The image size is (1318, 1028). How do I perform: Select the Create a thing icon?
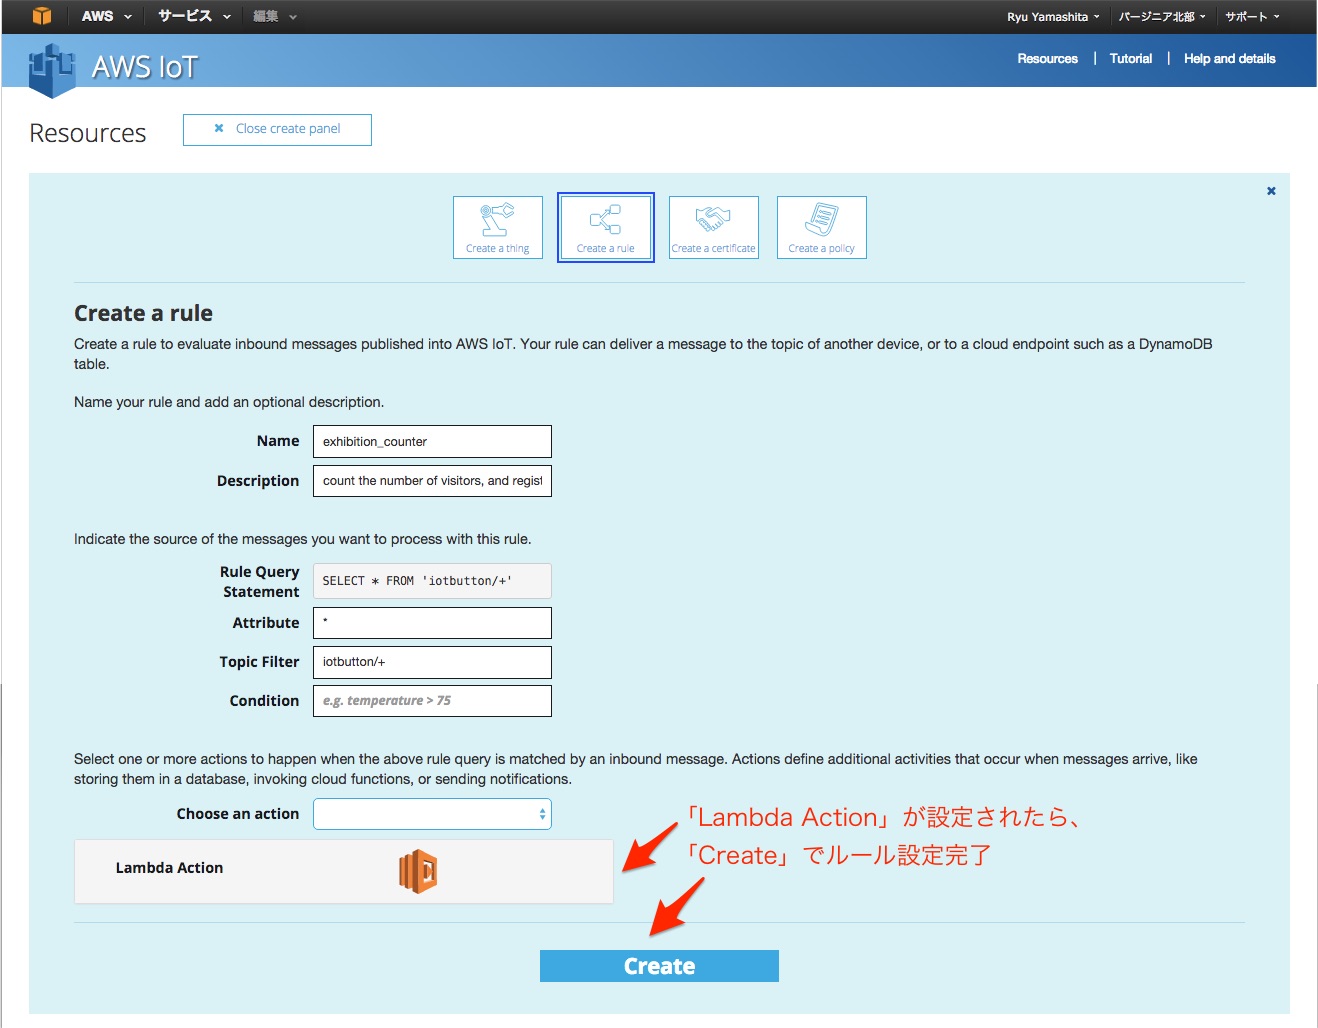click(x=497, y=227)
